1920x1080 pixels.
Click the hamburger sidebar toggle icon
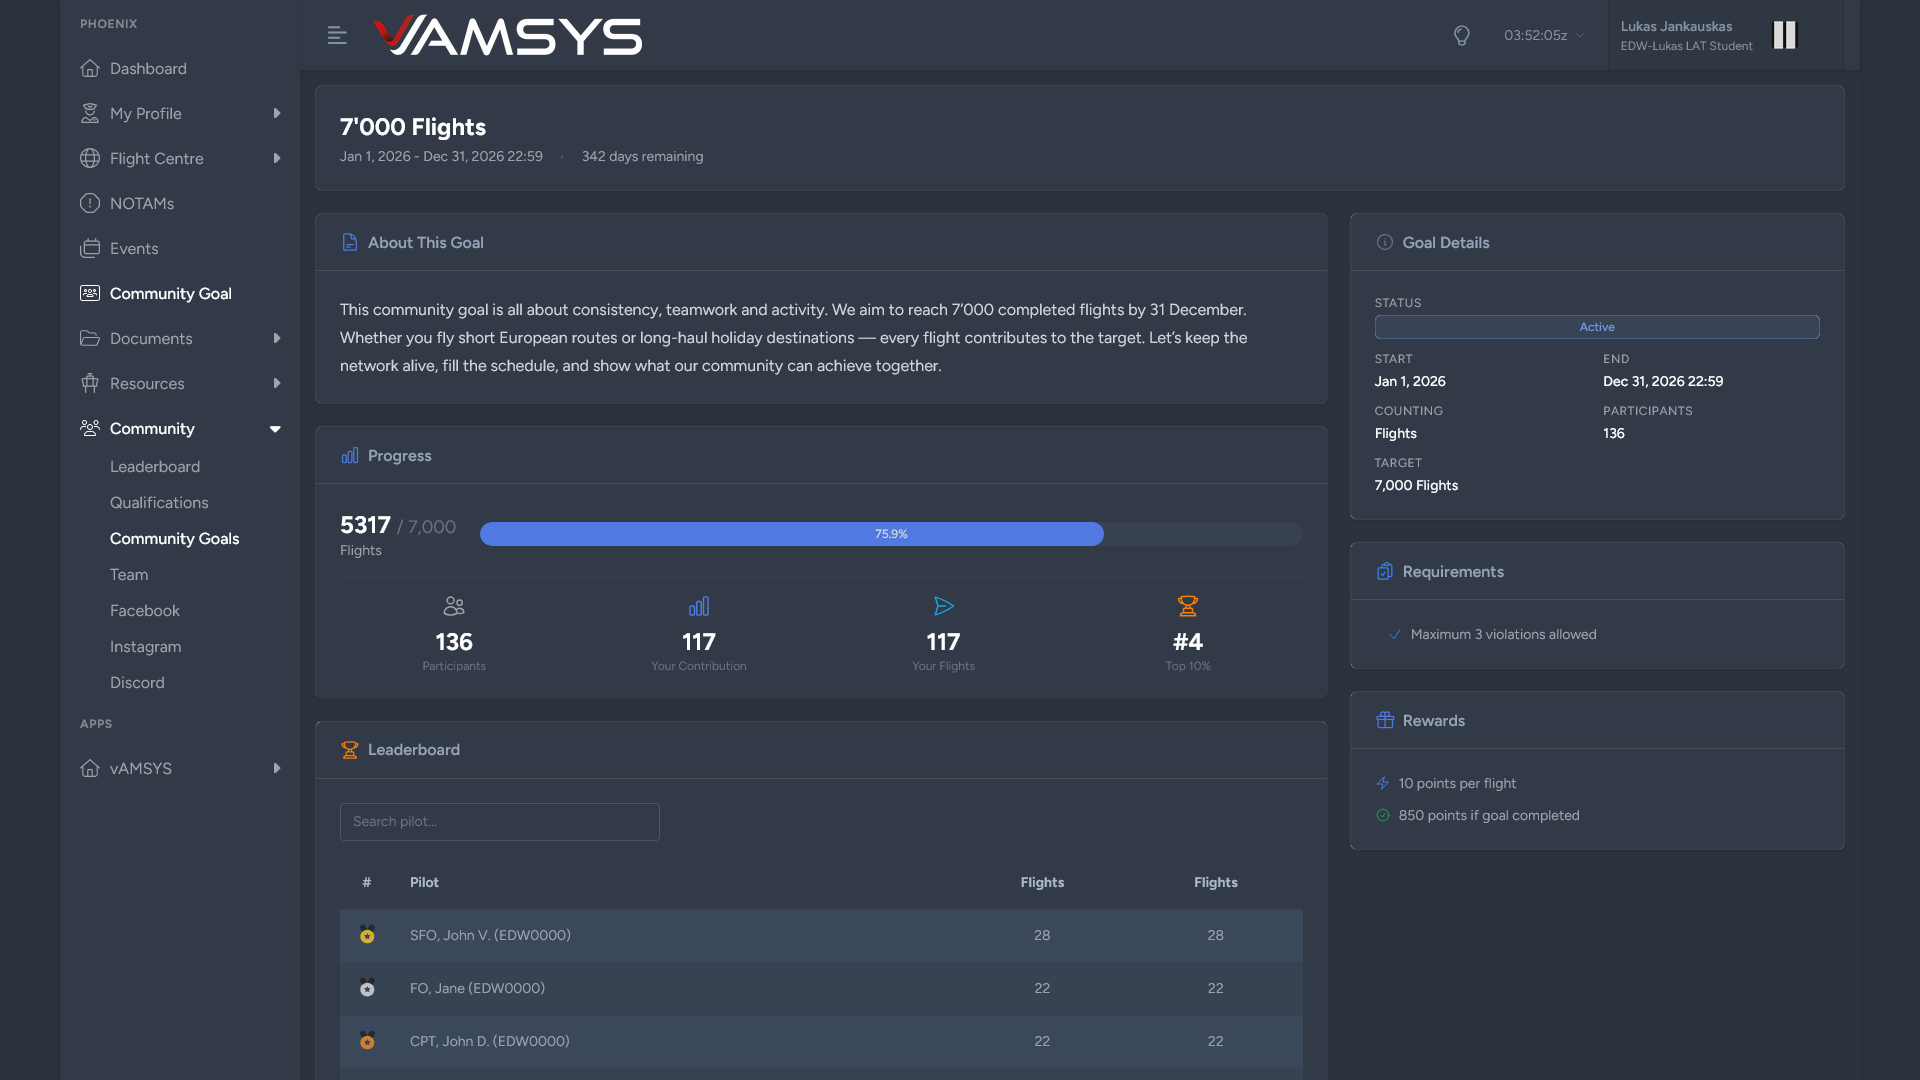coord(337,36)
